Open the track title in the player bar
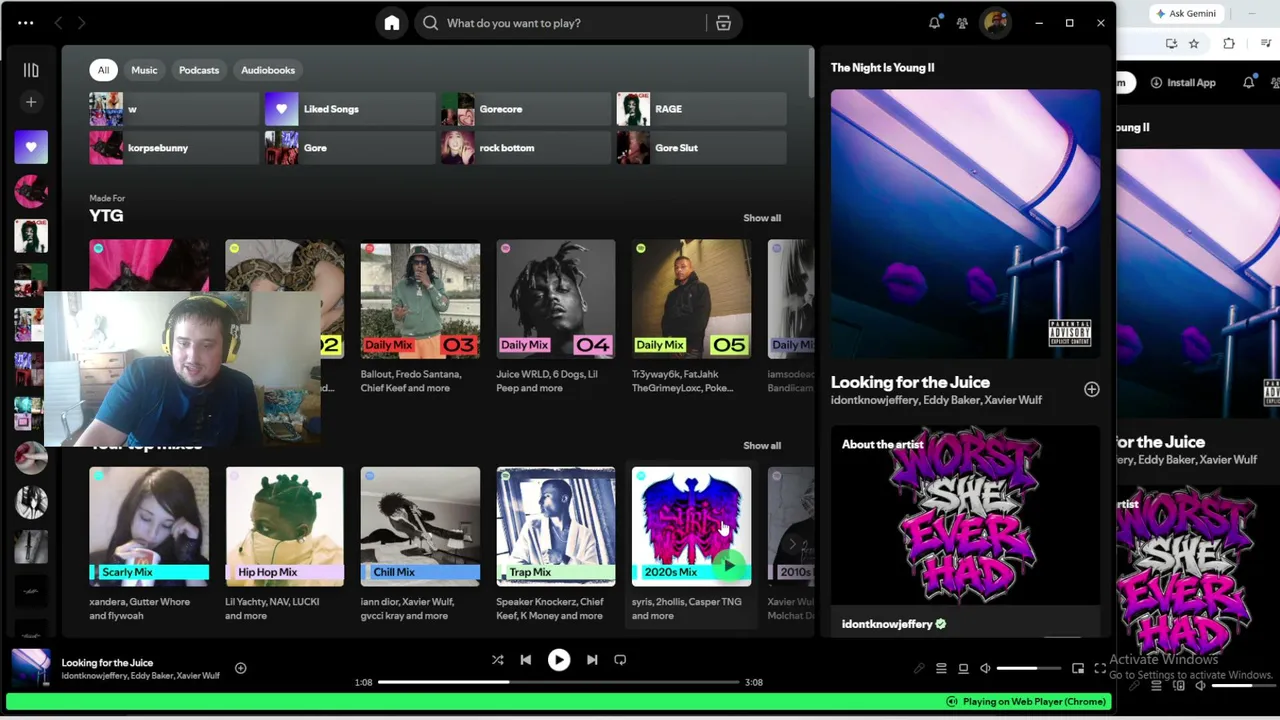This screenshot has width=1280, height=720. [107, 663]
